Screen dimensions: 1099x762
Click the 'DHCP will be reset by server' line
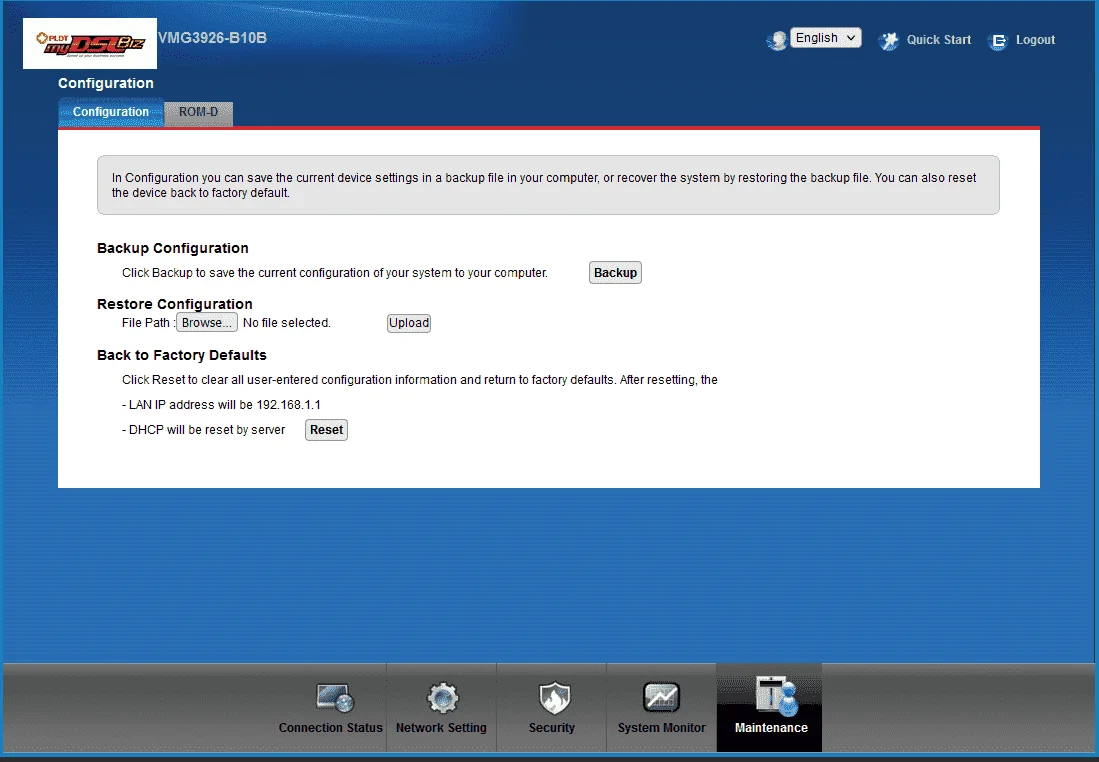[x=203, y=430]
